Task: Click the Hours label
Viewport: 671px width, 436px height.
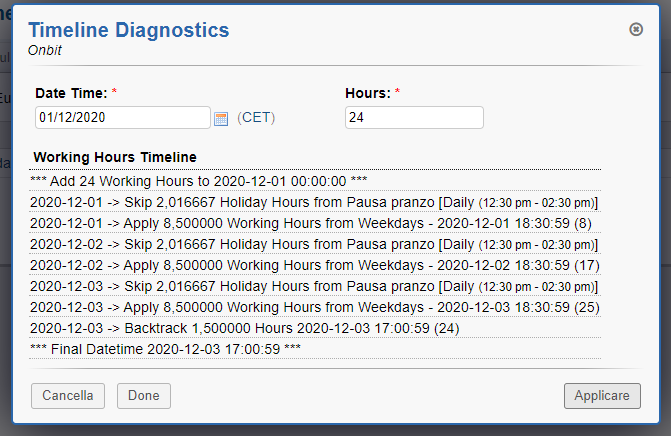Action: click(367, 93)
